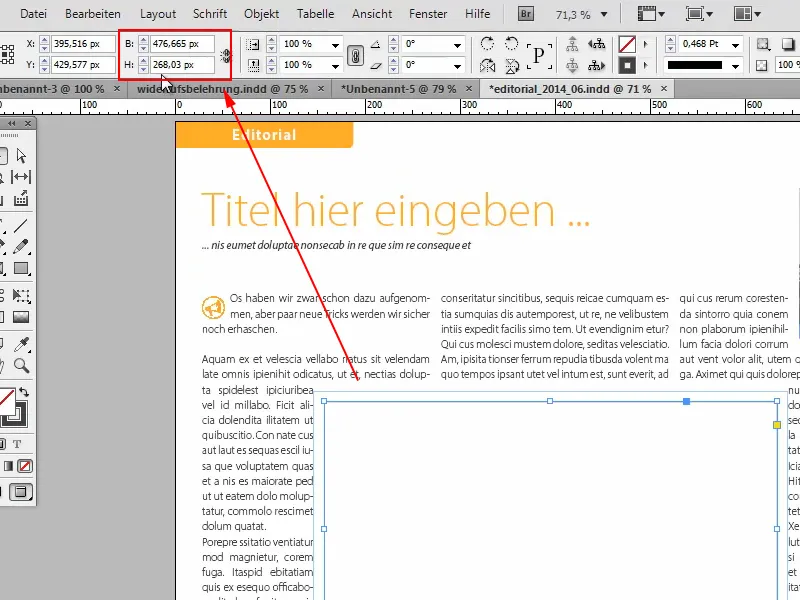Select the Rectangle tool
The width and height of the screenshot is (800, 600).
(21, 268)
